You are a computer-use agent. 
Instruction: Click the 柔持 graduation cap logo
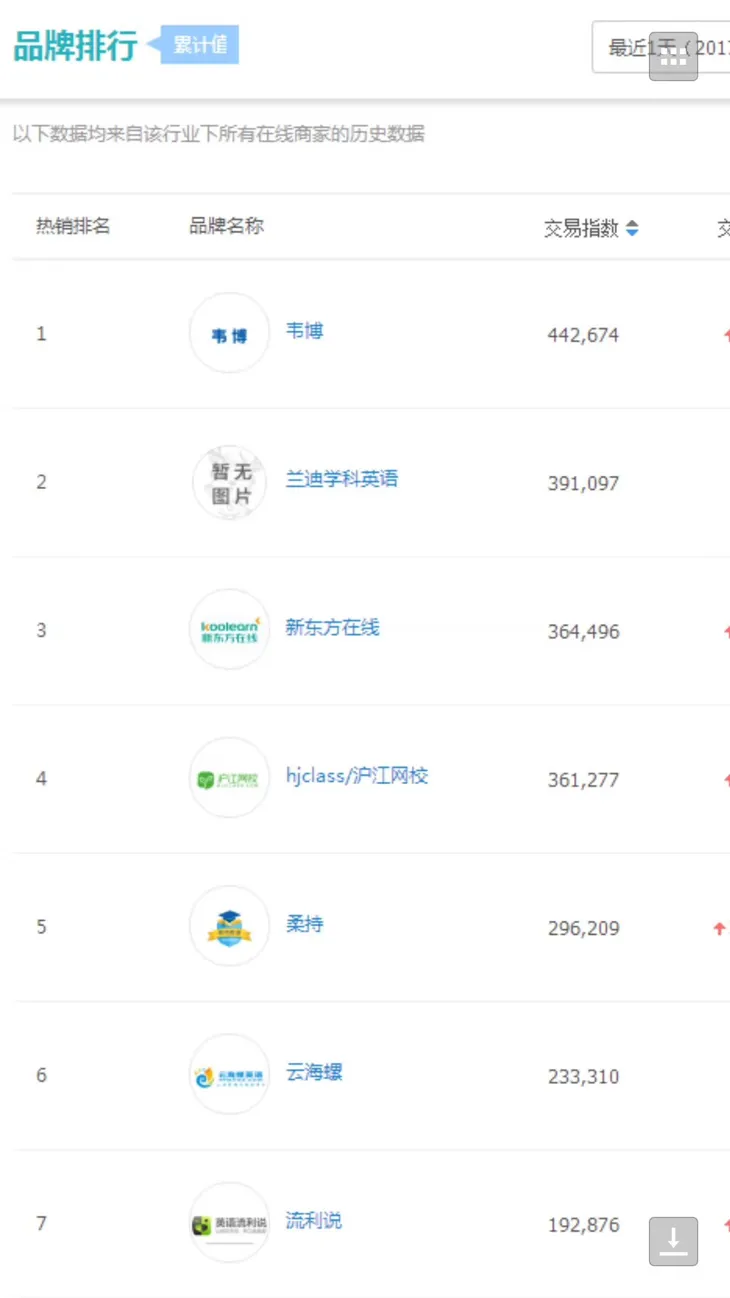pyautogui.click(x=229, y=926)
